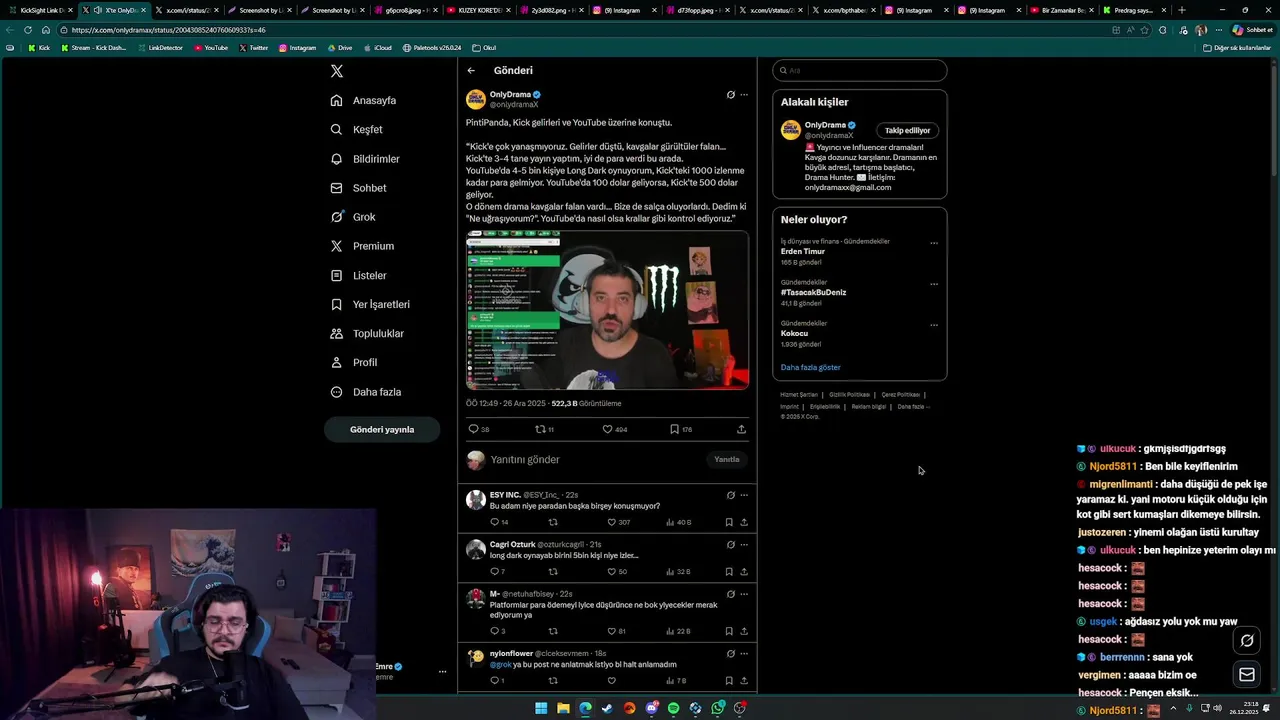Image resolution: width=1280 pixels, height=720 pixels.
Task: Go back with the Gönderi arrow
Action: (471, 71)
